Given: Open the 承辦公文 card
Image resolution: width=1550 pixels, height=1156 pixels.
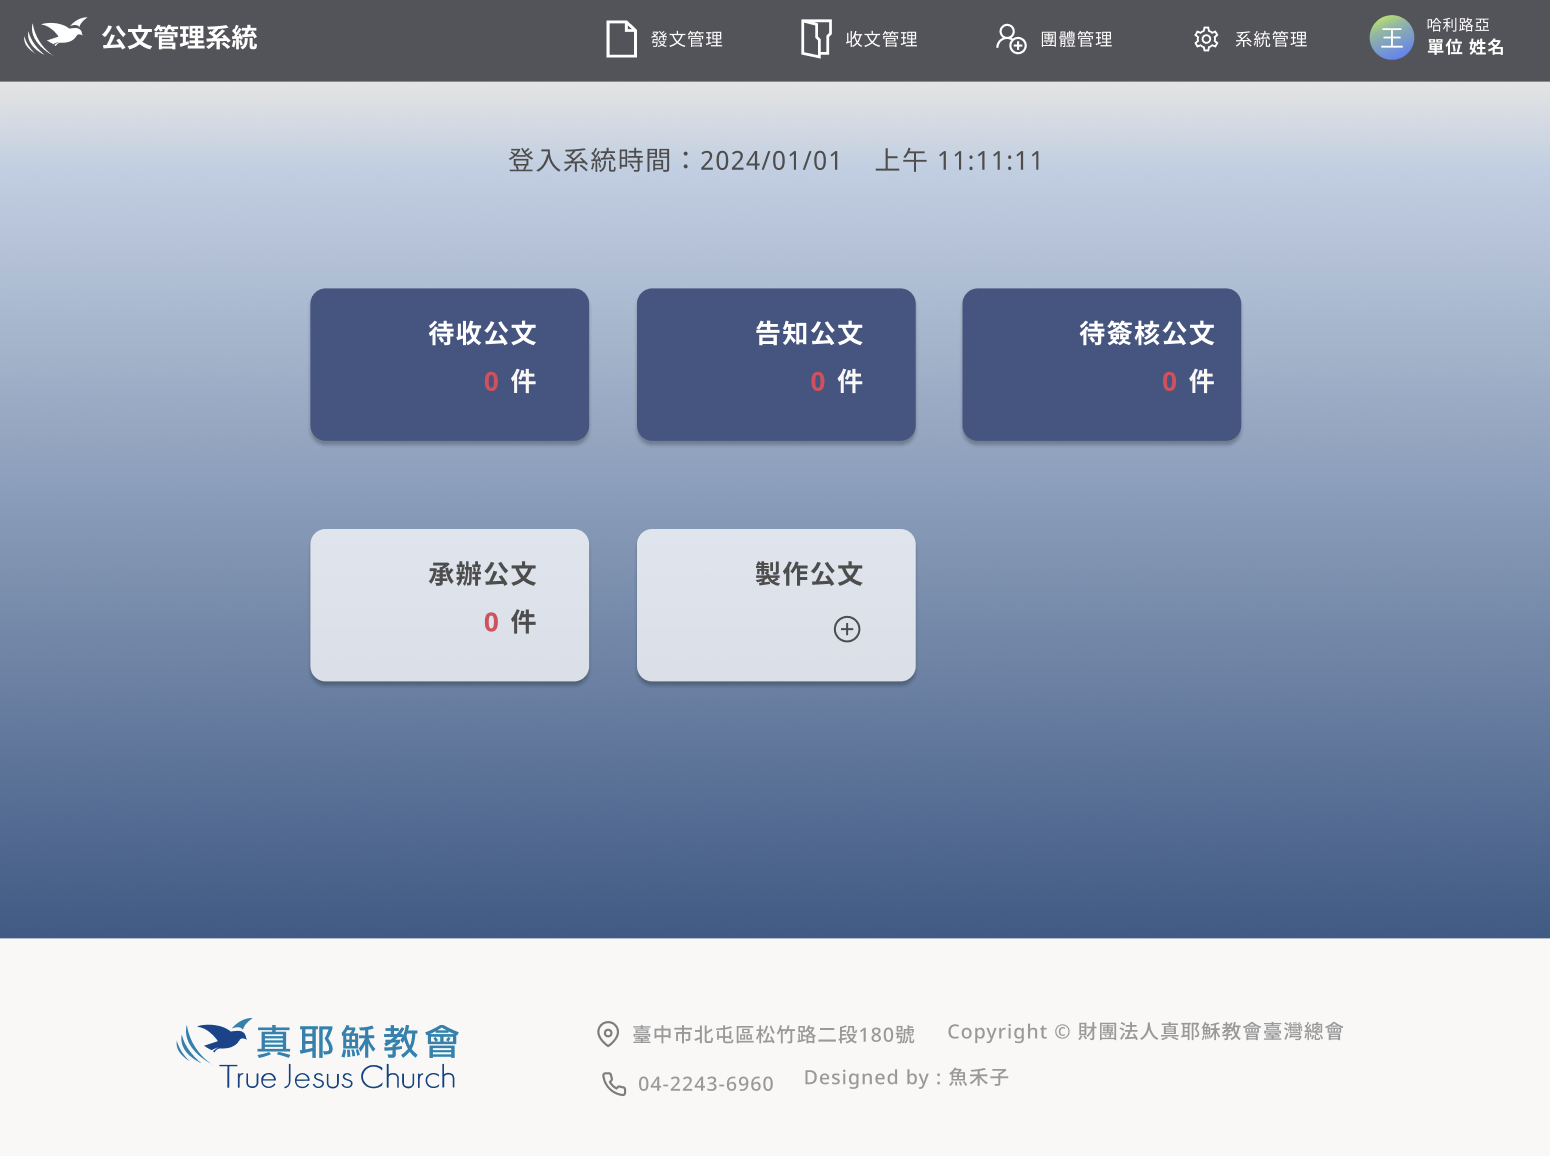Looking at the screenshot, I should pos(449,605).
